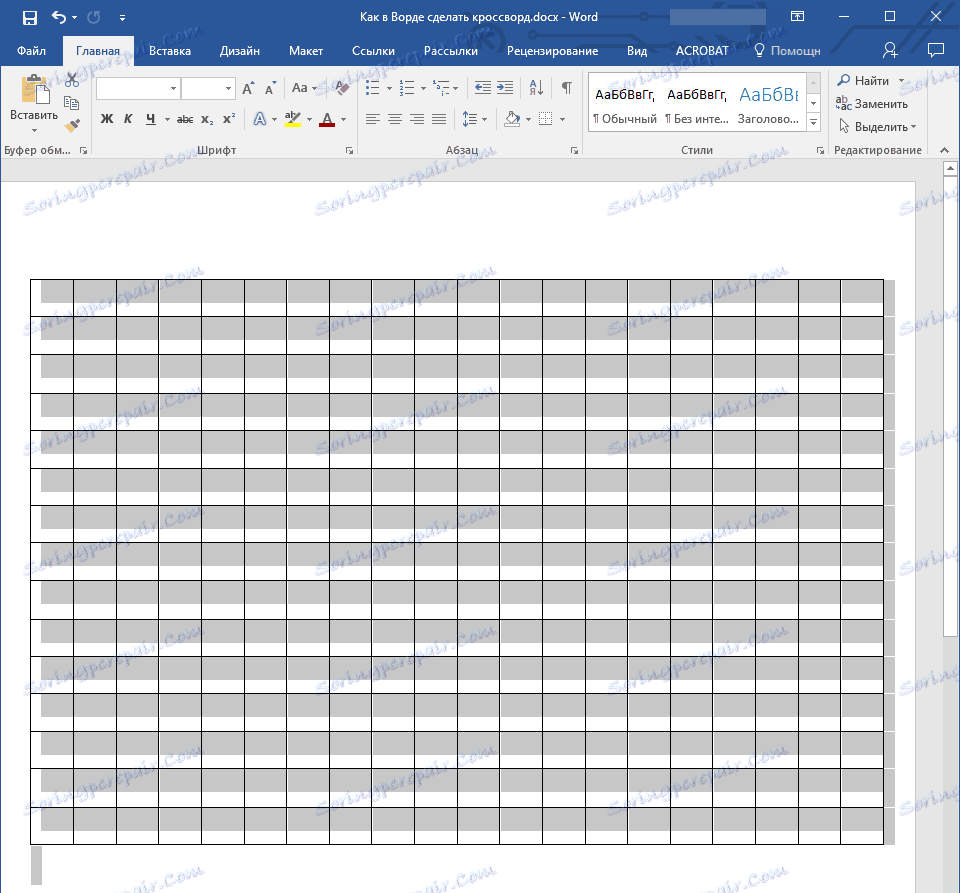Screen dimensions: 960x893
Task: Clear all formatting with eraser icon
Action: point(340,88)
